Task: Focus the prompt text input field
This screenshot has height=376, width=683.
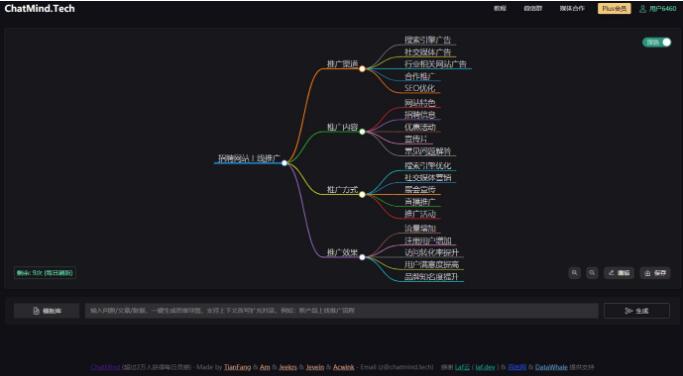Action: 342,311
